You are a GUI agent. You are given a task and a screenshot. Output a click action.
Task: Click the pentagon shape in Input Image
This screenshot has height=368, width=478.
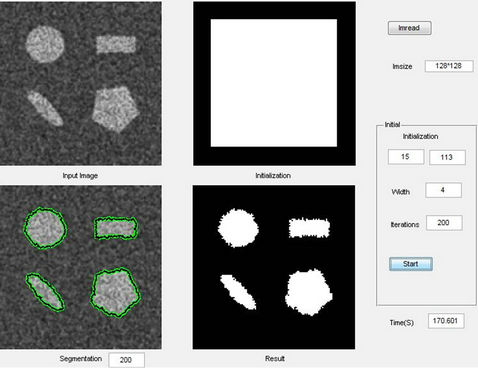[x=115, y=109]
